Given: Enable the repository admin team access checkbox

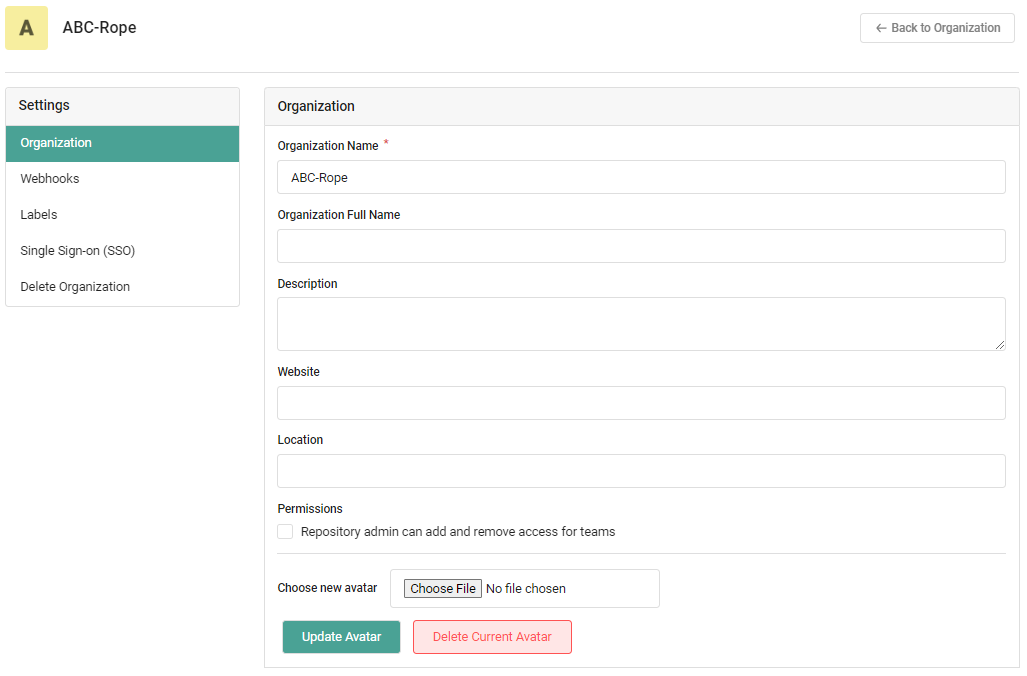Looking at the screenshot, I should (286, 532).
